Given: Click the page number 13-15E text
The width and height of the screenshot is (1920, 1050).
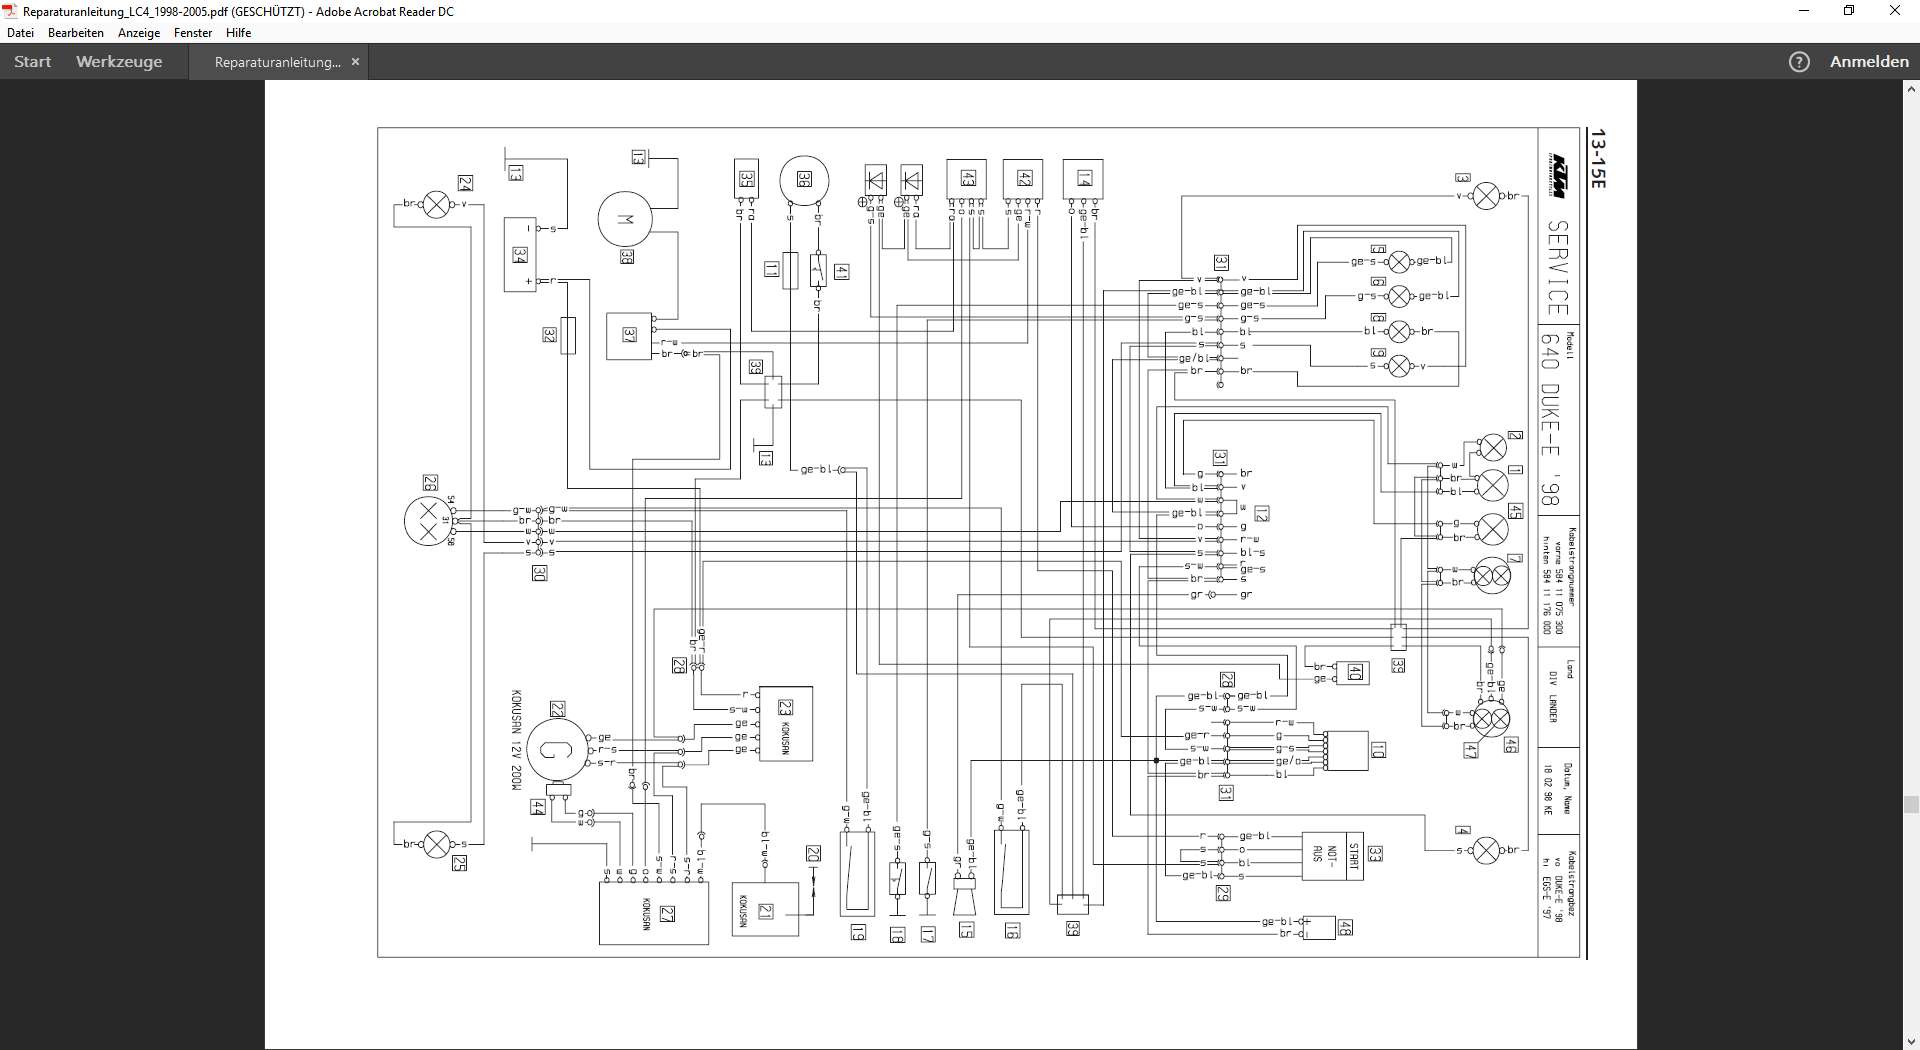Looking at the screenshot, I should tap(1597, 159).
